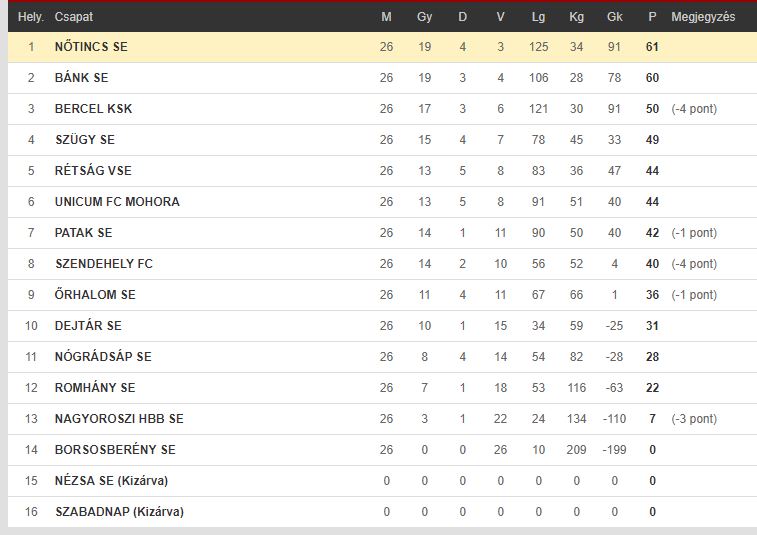Select BERCEL KSK in the standings
This screenshot has height=535, width=757.
(x=94, y=109)
